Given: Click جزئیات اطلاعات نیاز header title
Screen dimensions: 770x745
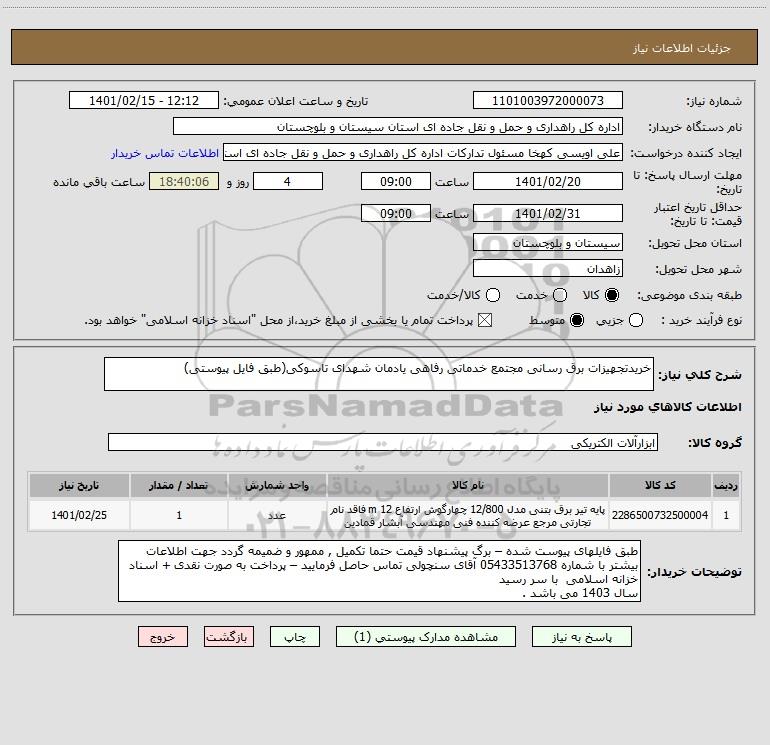Looking at the screenshot, I should (x=682, y=48).
